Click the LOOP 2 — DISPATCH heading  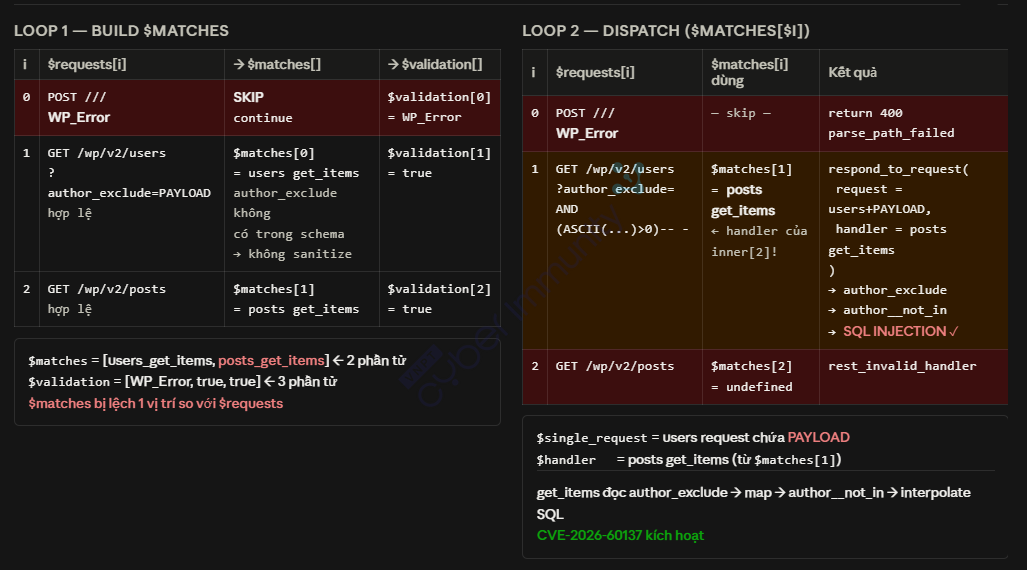665,31
